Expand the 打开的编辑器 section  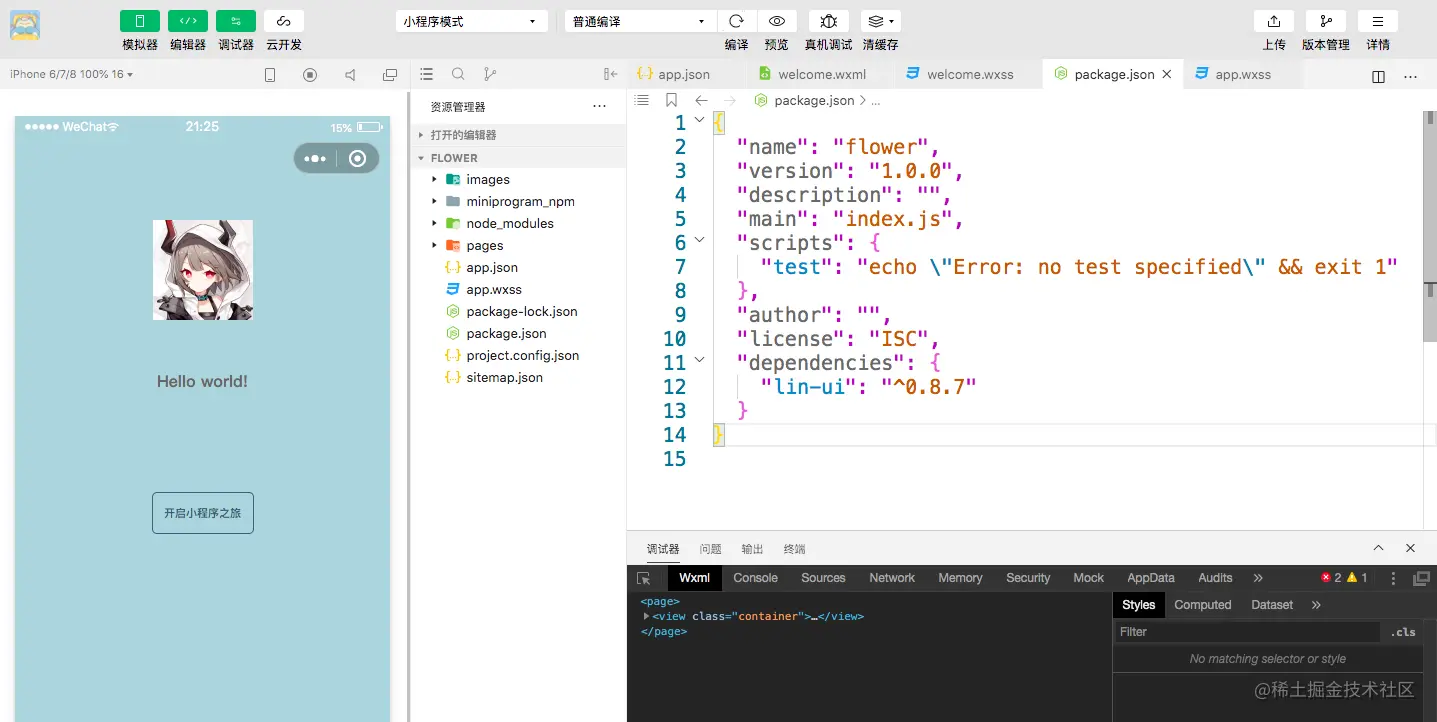(x=520, y=135)
